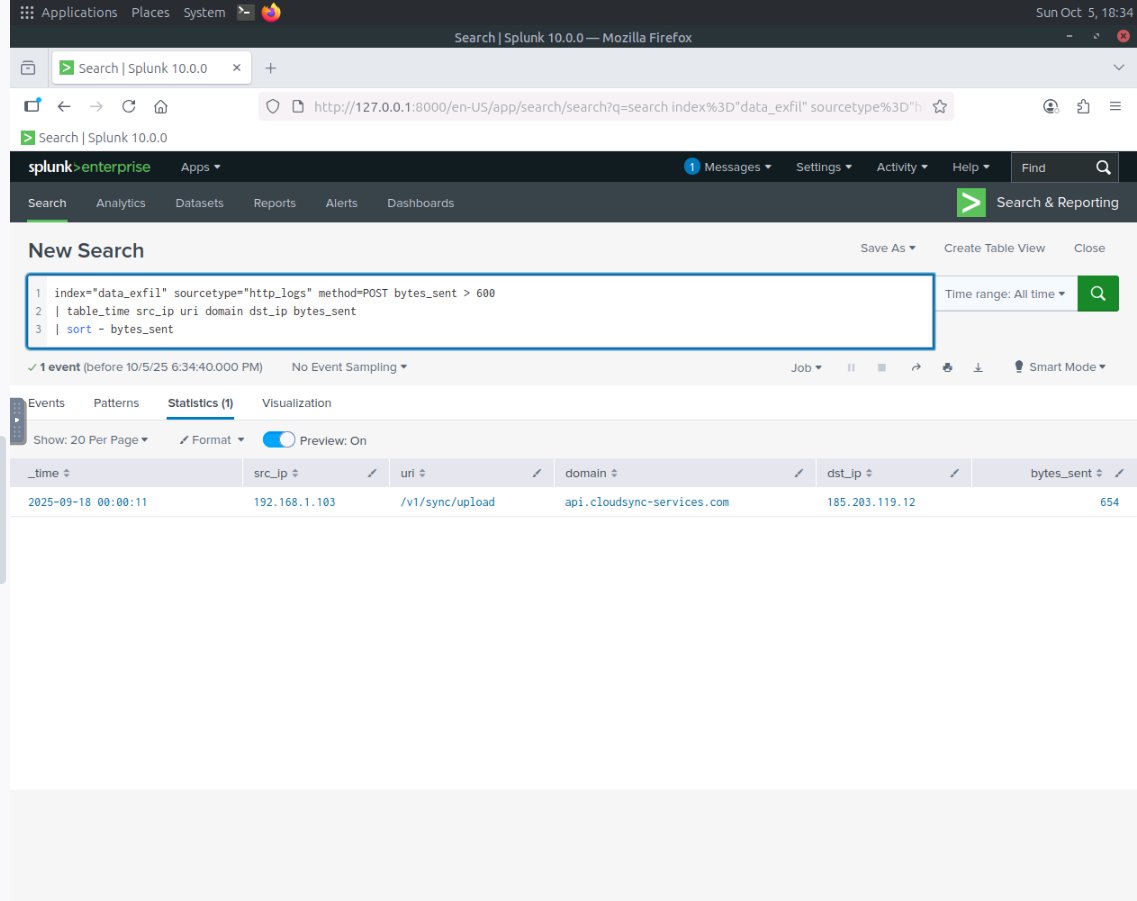Open Time range All time picker
Viewport: 1137px width, 901px height.
coord(1004,294)
